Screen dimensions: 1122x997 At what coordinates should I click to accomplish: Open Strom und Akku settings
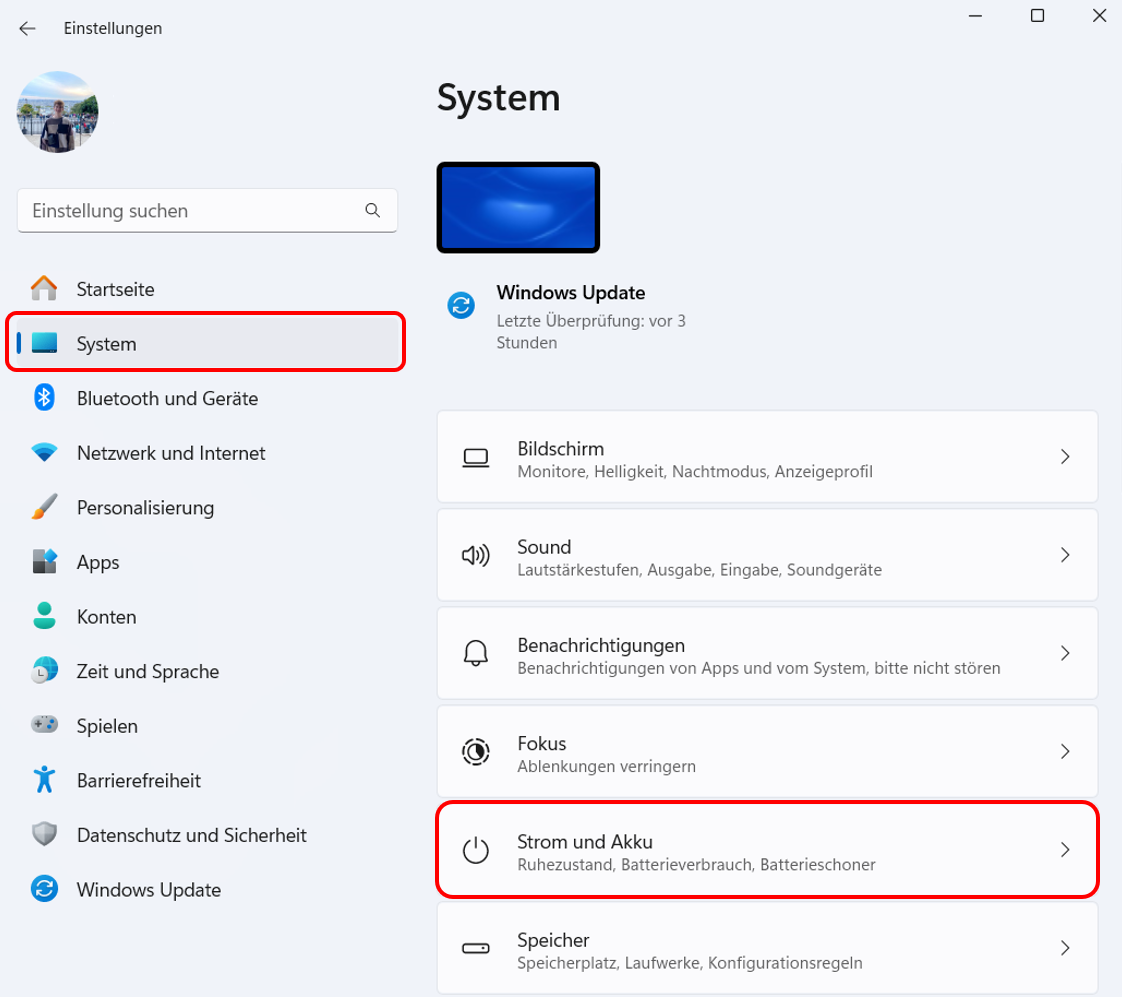coord(766,850)
